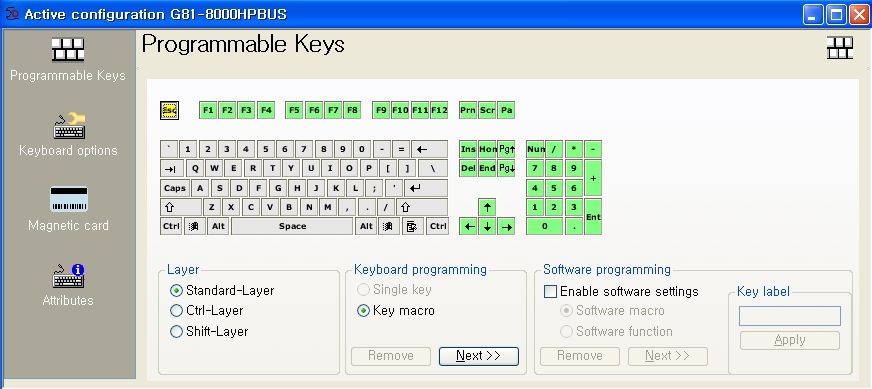
Task: Select the left Shift key
Action: click(181, 207)
